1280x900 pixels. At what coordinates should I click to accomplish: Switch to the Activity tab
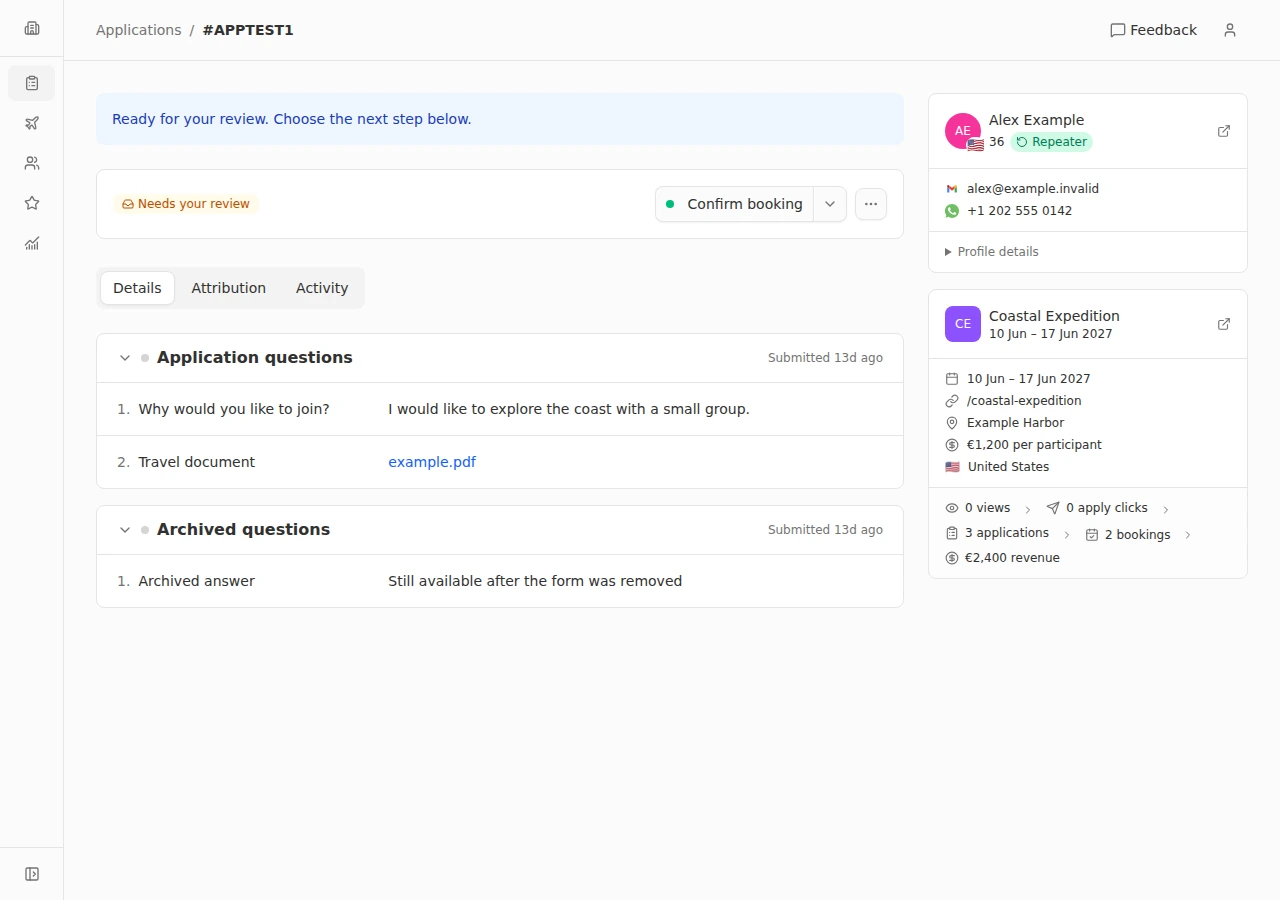[x=322, y=288]
